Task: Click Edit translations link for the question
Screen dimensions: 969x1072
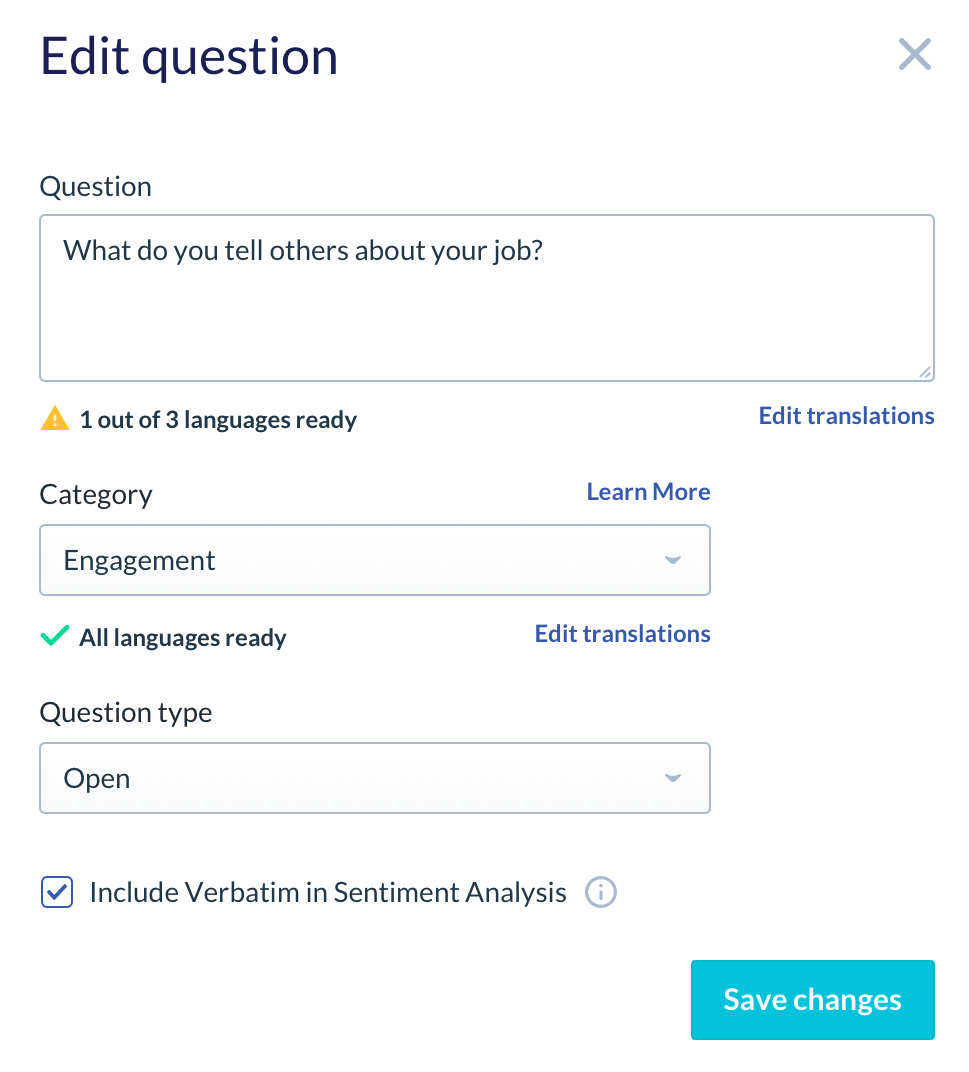Action: tap(847, 416)
